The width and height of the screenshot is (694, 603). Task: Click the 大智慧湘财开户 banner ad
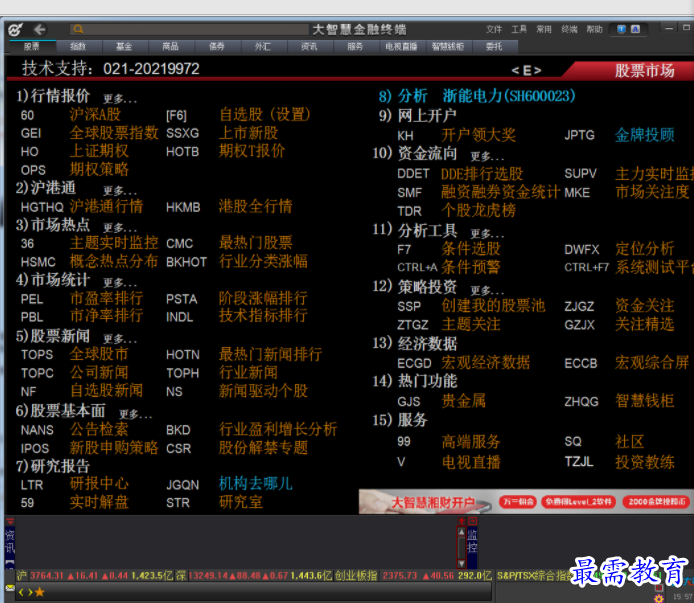(x=526, y=501)
